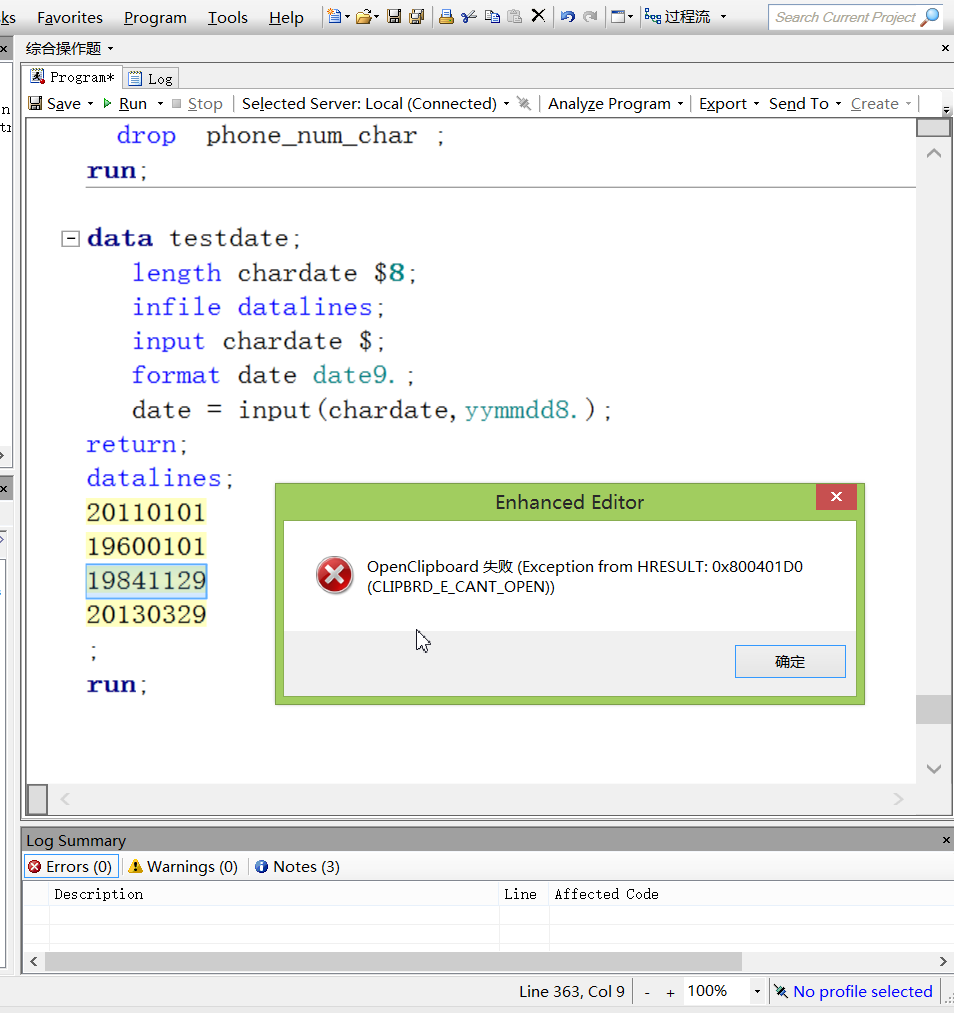Click the zoom out minus button
The image size is (954, 1013).
(x=647, y=992)
